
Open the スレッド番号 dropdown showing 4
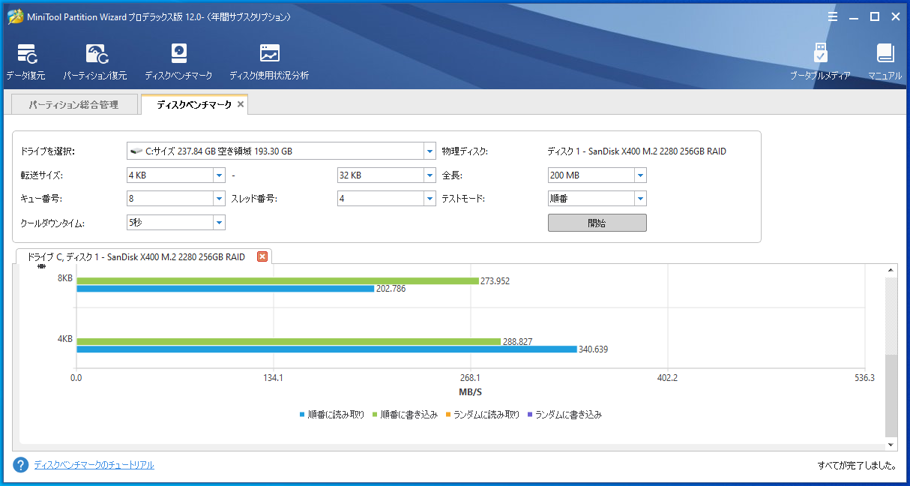(429, 199)
